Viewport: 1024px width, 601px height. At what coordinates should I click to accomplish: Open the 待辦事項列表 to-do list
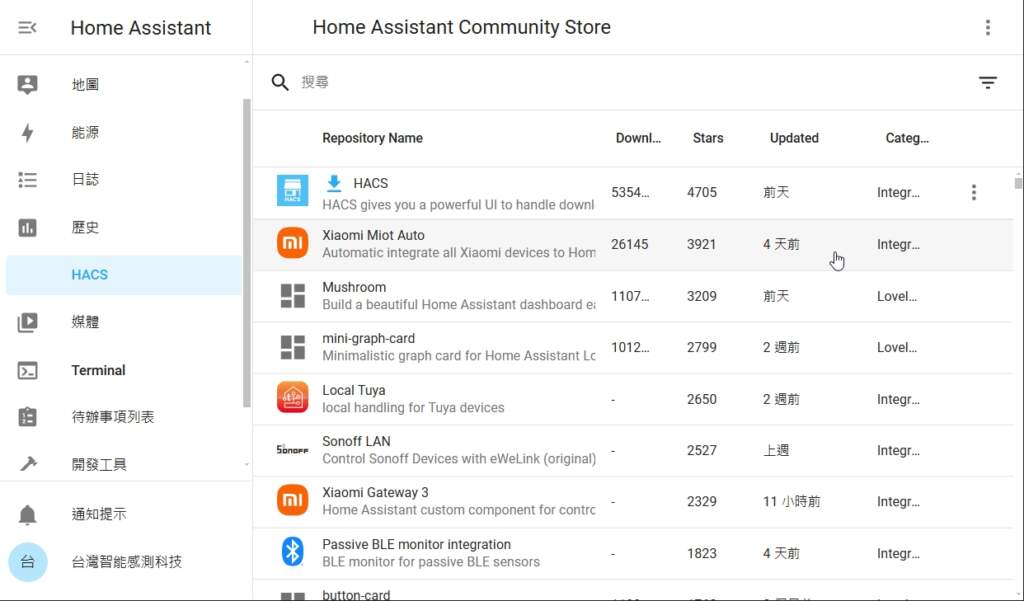pos(112,417)
